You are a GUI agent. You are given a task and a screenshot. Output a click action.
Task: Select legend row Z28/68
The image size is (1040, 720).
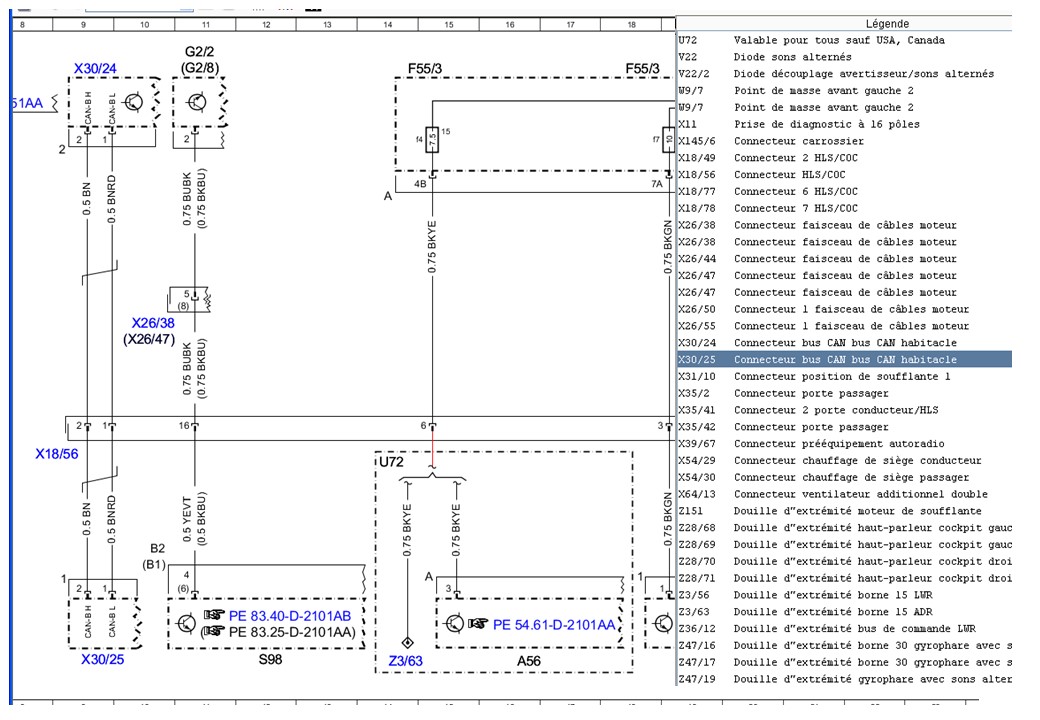[844, 528]
